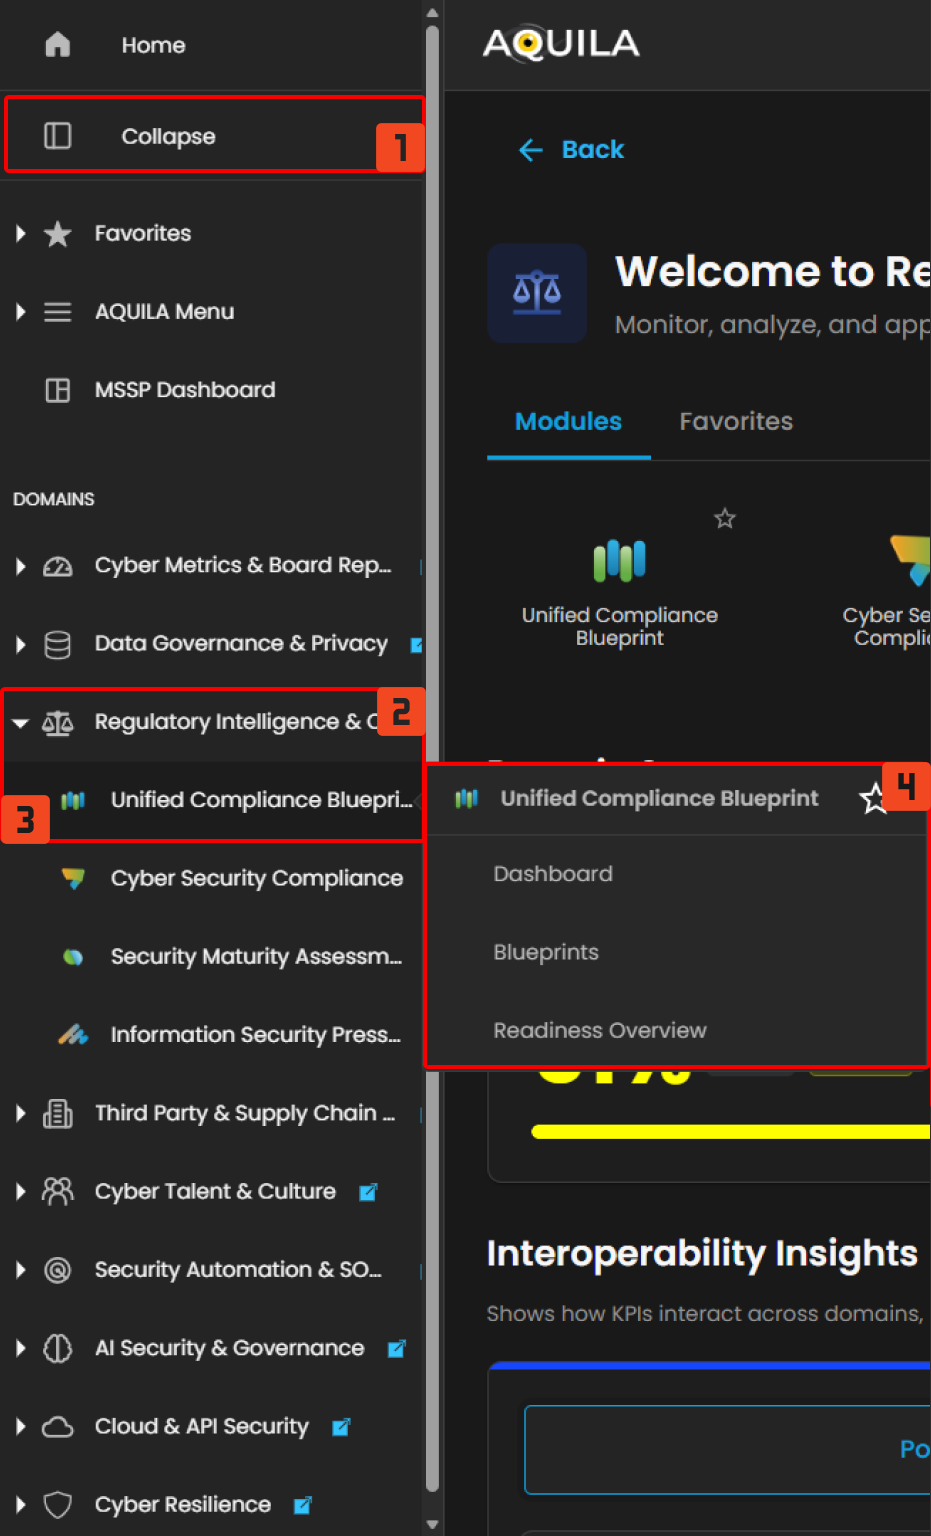Click Unified Compliance Blueprint flyout header
931x1536 pixels.
tap(659, 798)
